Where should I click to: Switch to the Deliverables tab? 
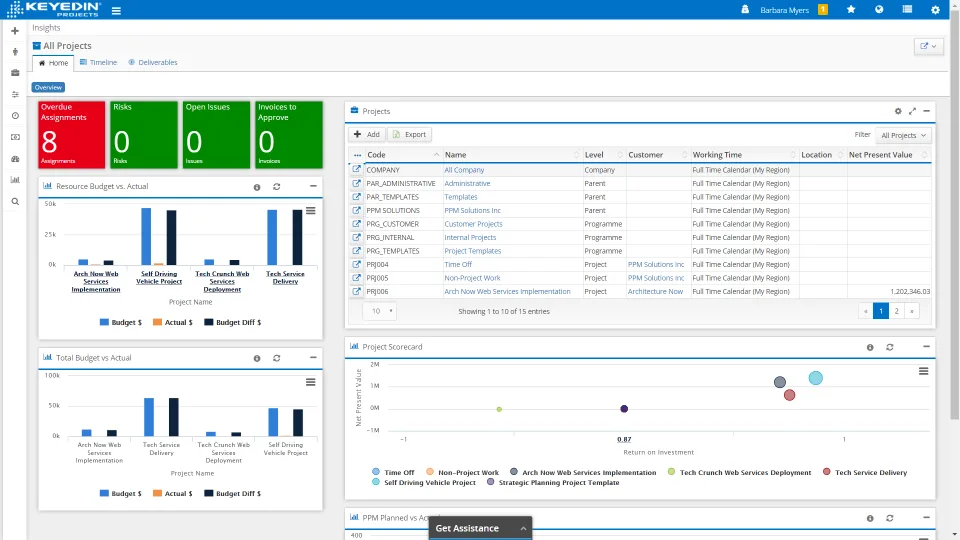(152, 62)
